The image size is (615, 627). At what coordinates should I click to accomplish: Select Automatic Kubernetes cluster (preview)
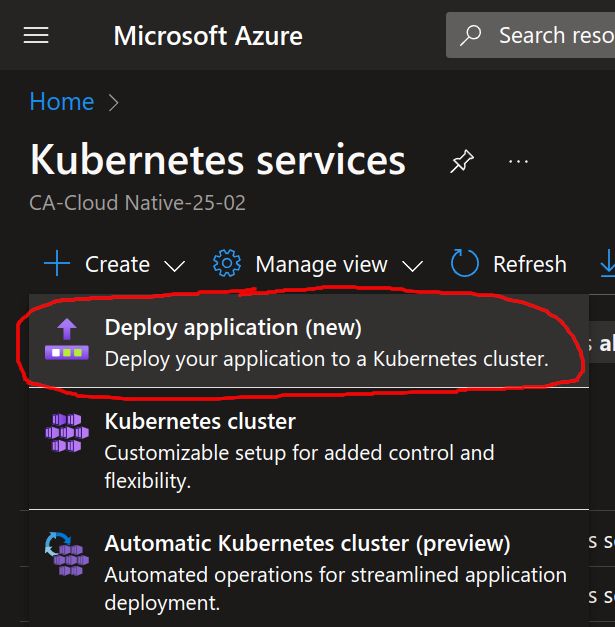pyautogui.click(x=309, y=569)
